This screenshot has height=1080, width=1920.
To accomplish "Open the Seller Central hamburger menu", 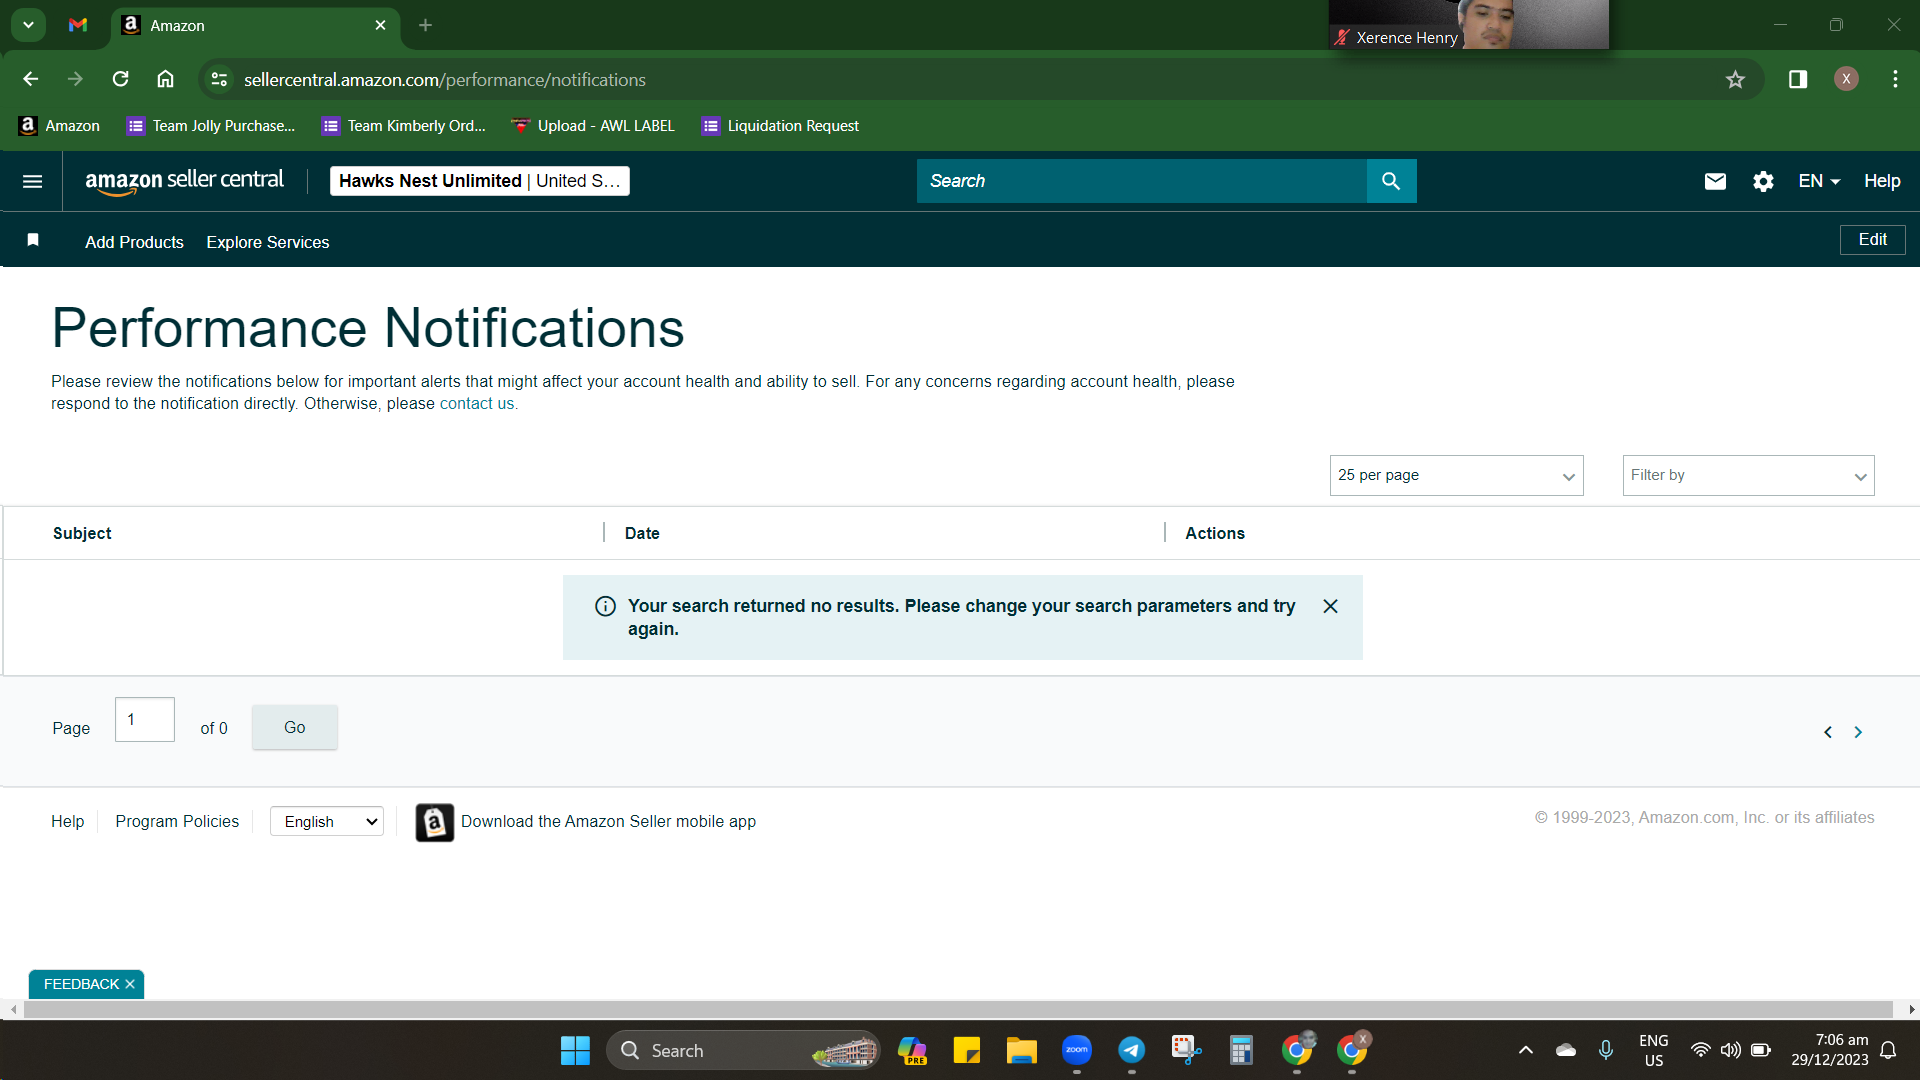I will tap(32, 181).
